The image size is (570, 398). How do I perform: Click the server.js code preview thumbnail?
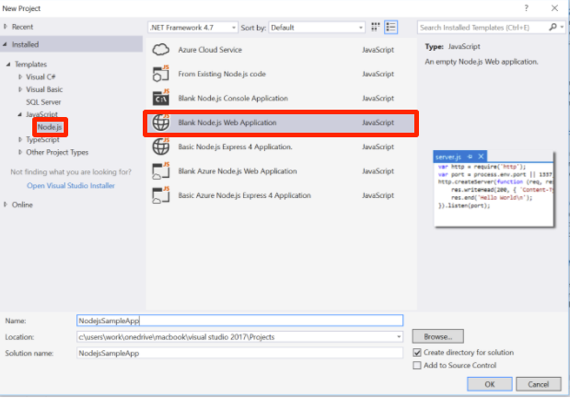pos(494,189)
